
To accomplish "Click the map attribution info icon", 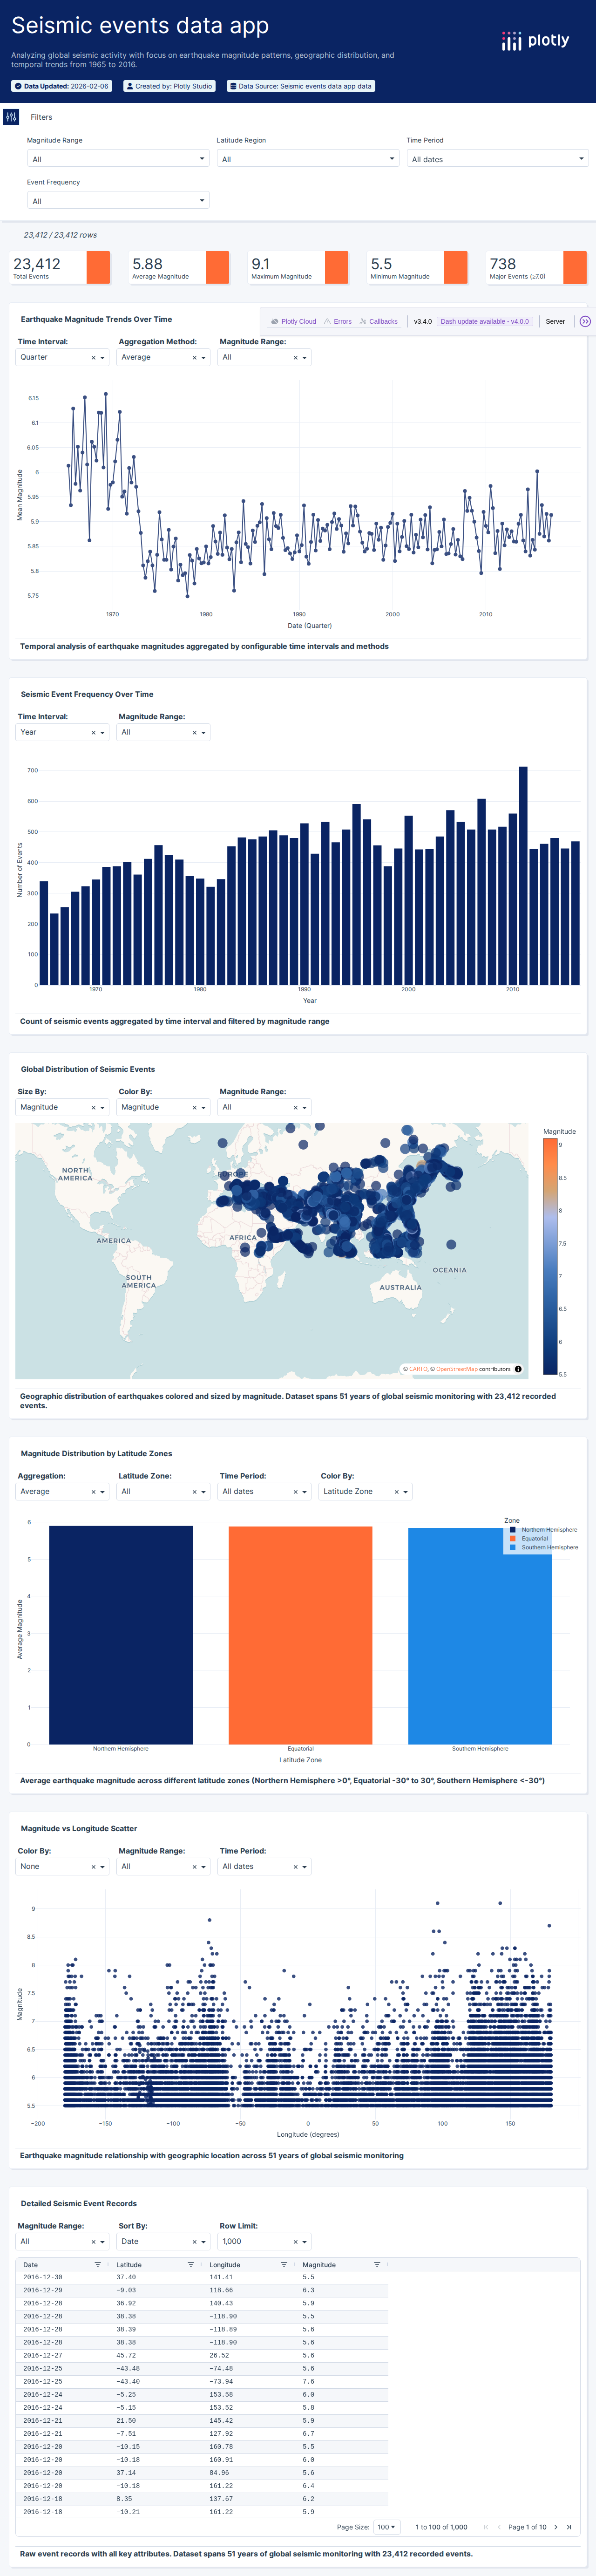I will pos(518,1369).
